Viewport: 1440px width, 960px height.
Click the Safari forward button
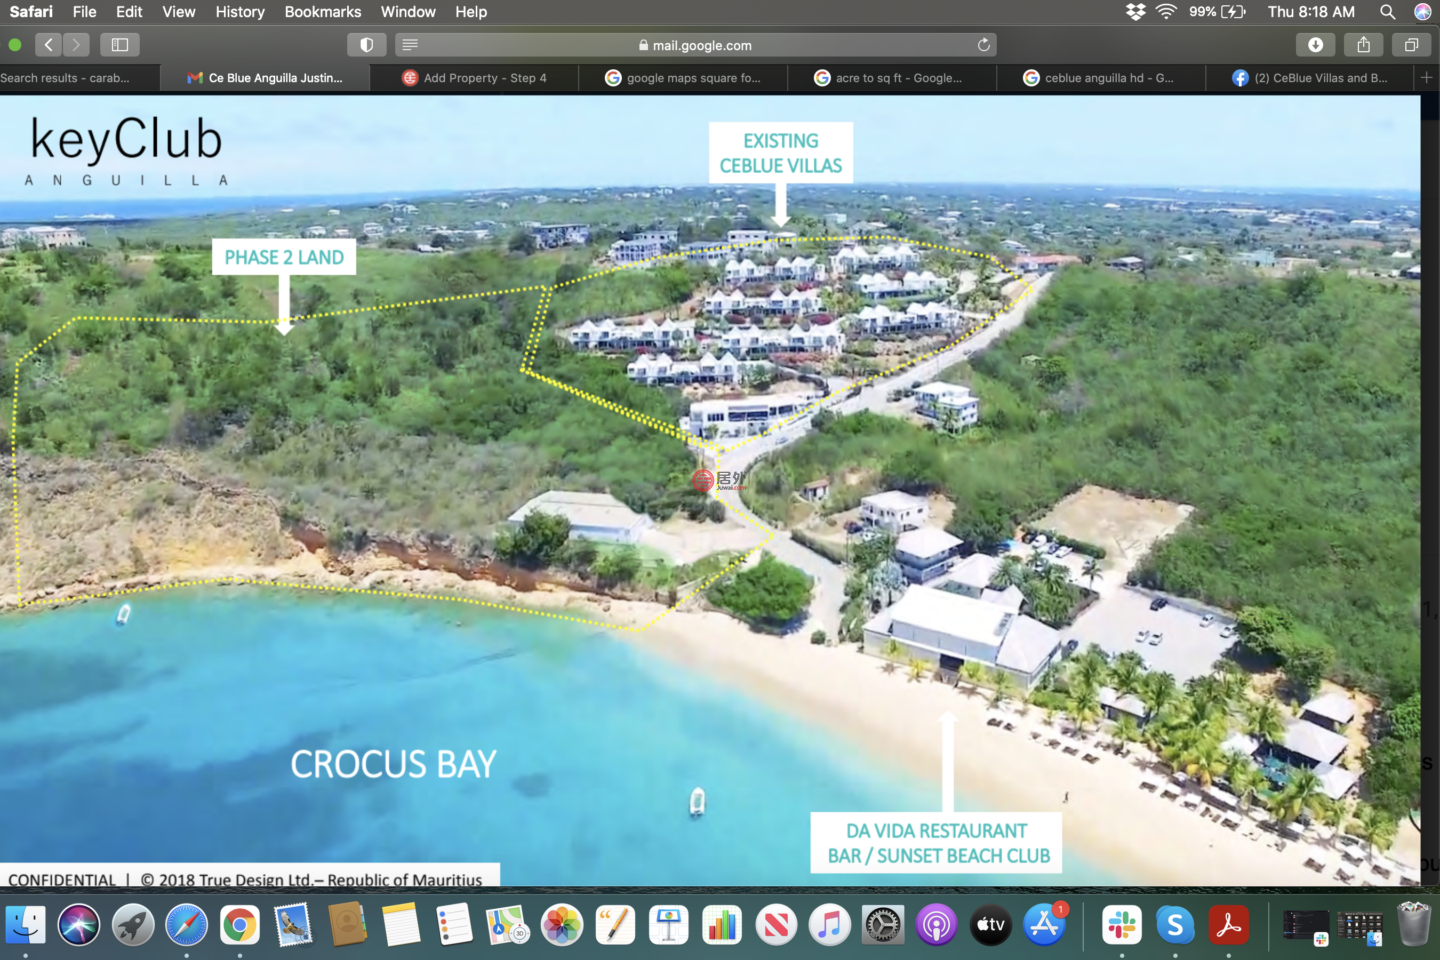pos(76,45)
